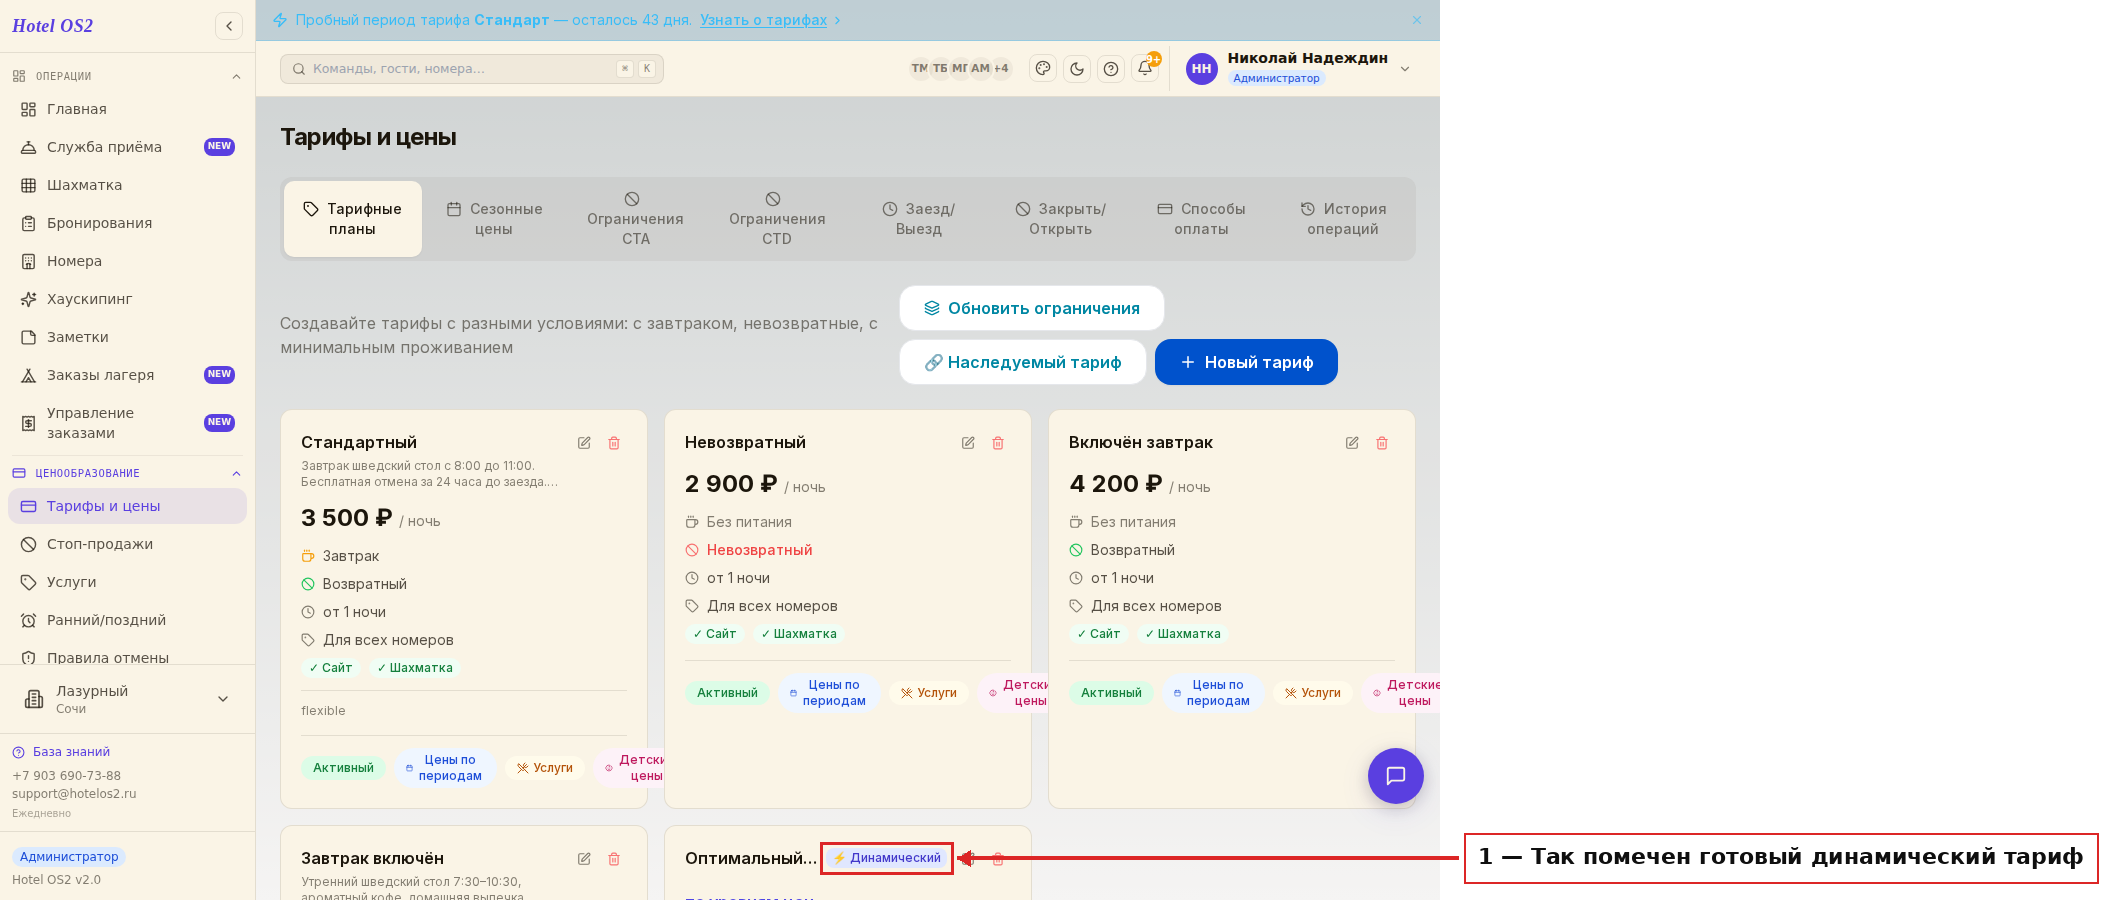
Task: Collapse the sidebar with the chevron button
Action: click(x=229, y=26)
